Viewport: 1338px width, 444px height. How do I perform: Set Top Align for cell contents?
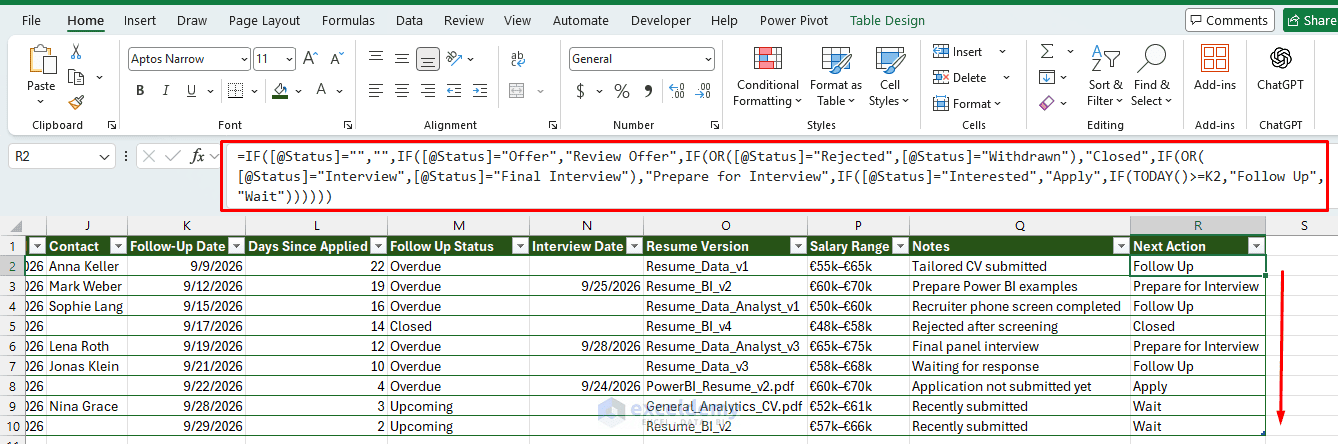378,59
